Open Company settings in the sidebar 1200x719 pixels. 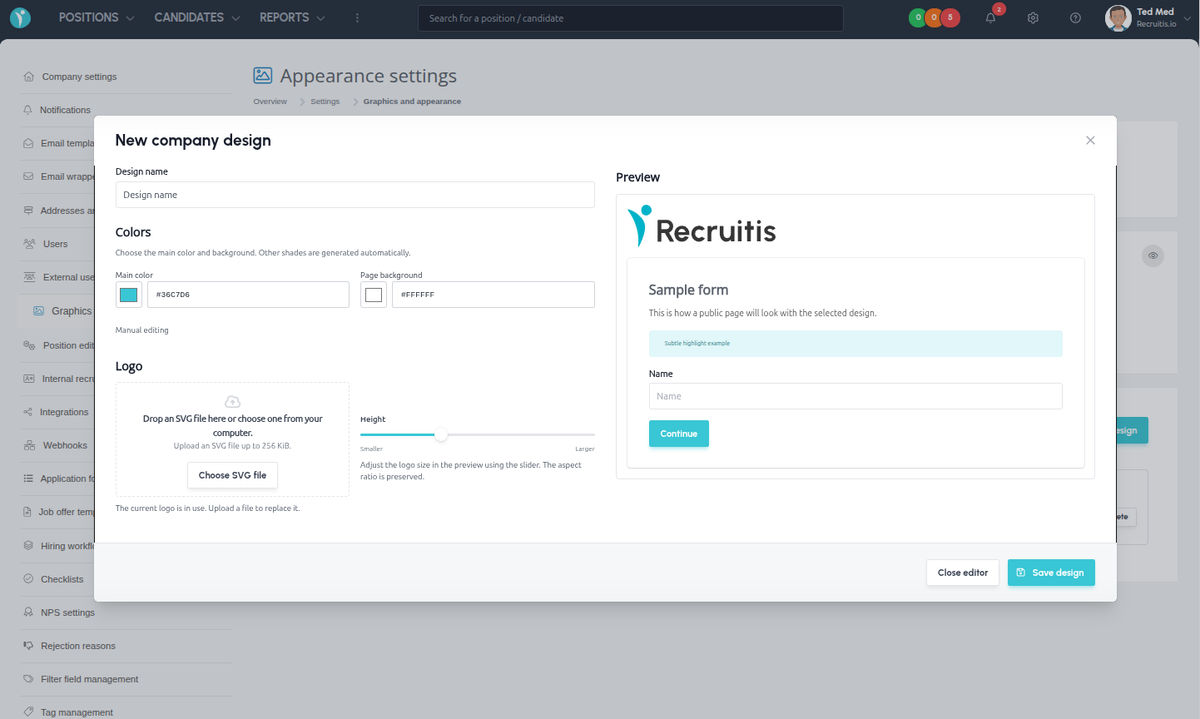click(x=79, y=76)
